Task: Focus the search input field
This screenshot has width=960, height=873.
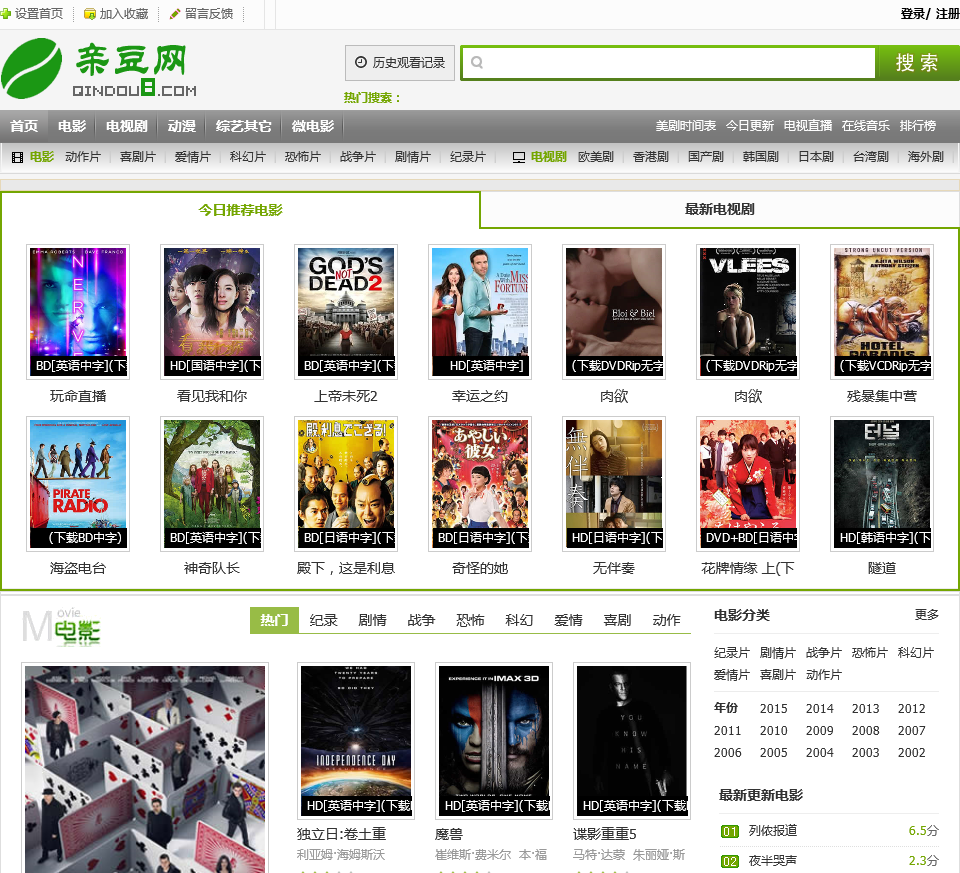Action: 669,62
